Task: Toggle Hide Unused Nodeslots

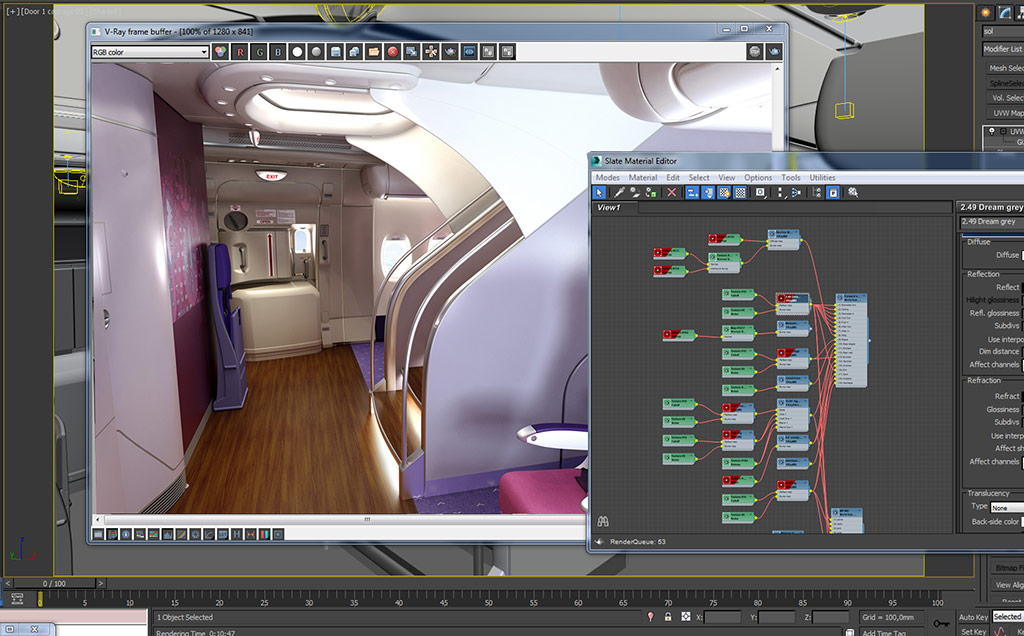Action: [708, 193]
